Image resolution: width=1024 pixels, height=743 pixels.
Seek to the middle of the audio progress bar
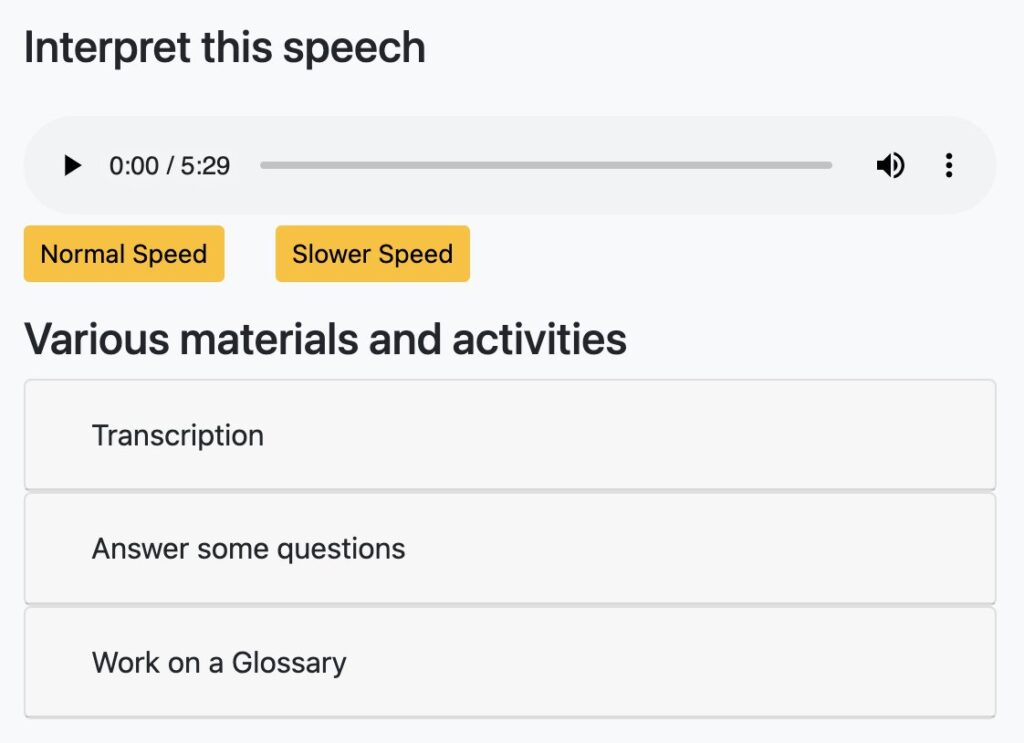pyautogui.click(x=546, y=166)
